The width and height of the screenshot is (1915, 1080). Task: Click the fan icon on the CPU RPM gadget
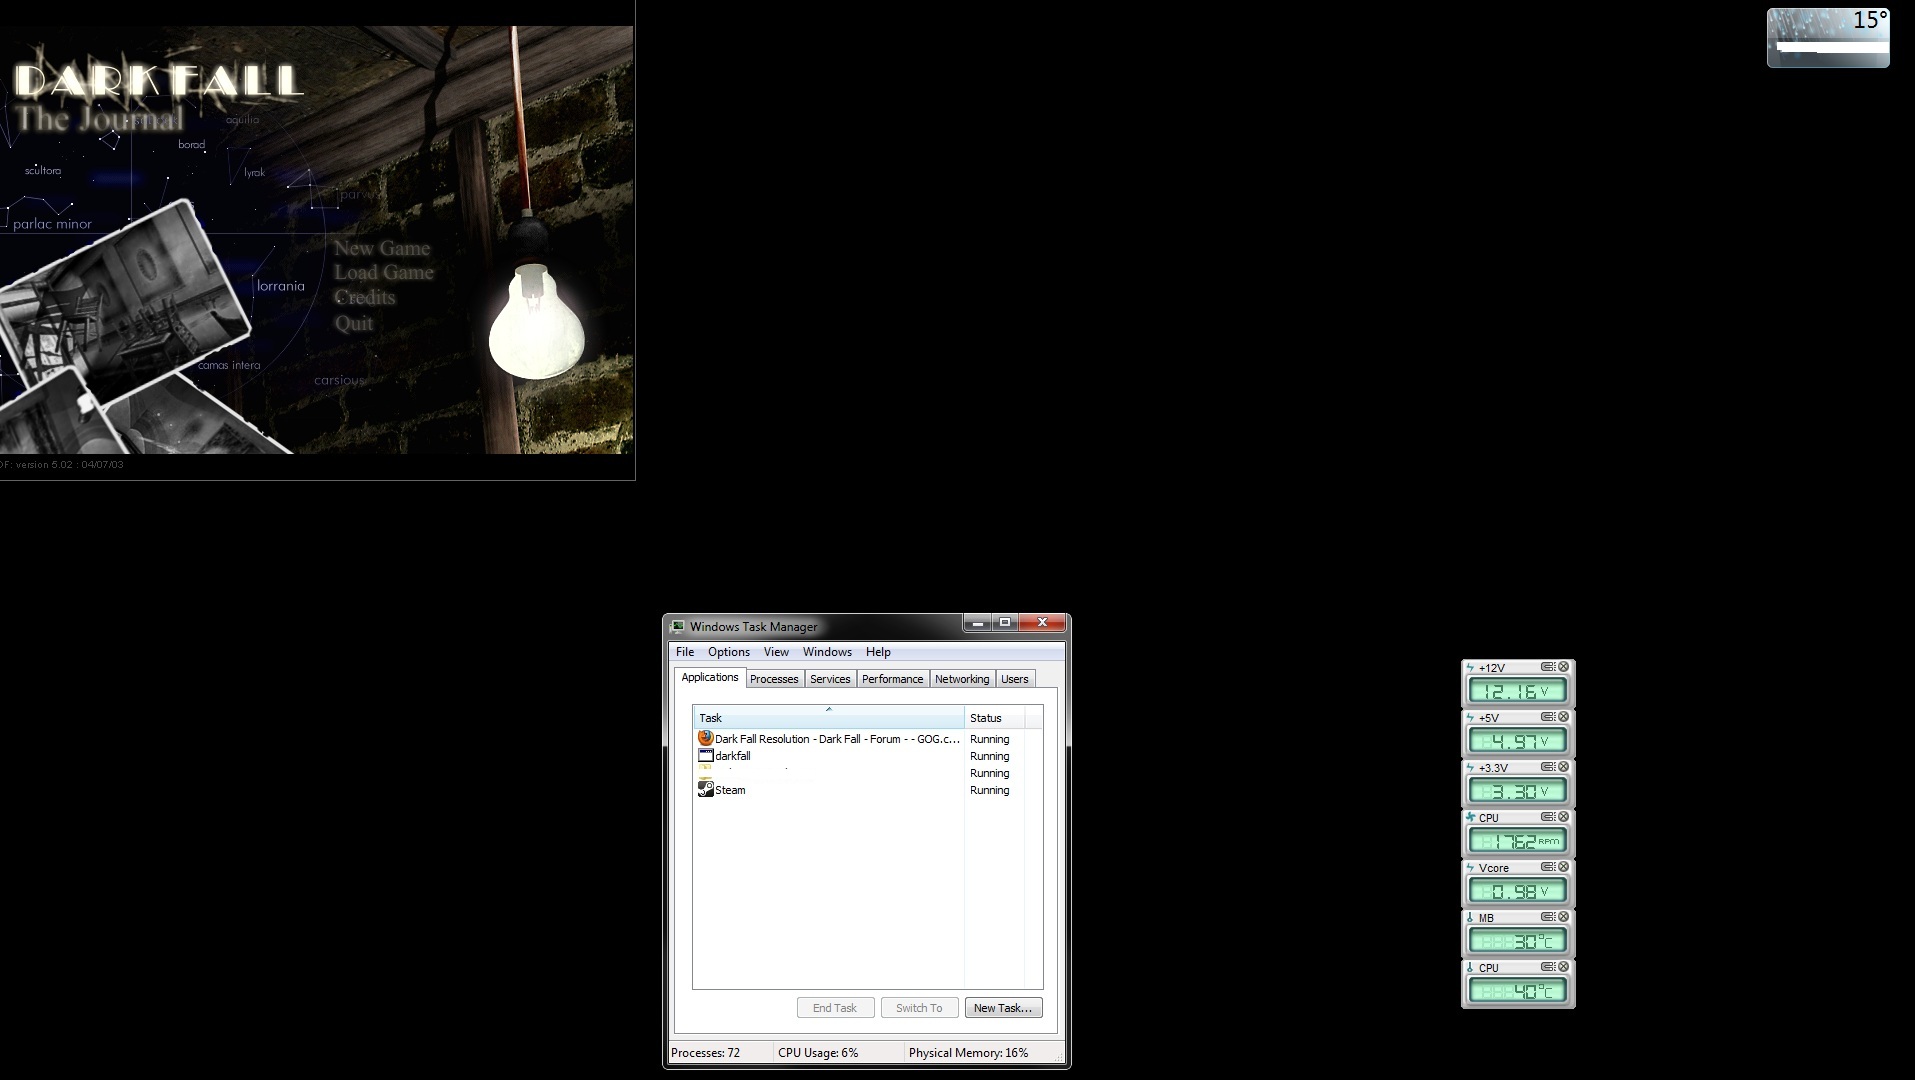(x=1471, y=818)
